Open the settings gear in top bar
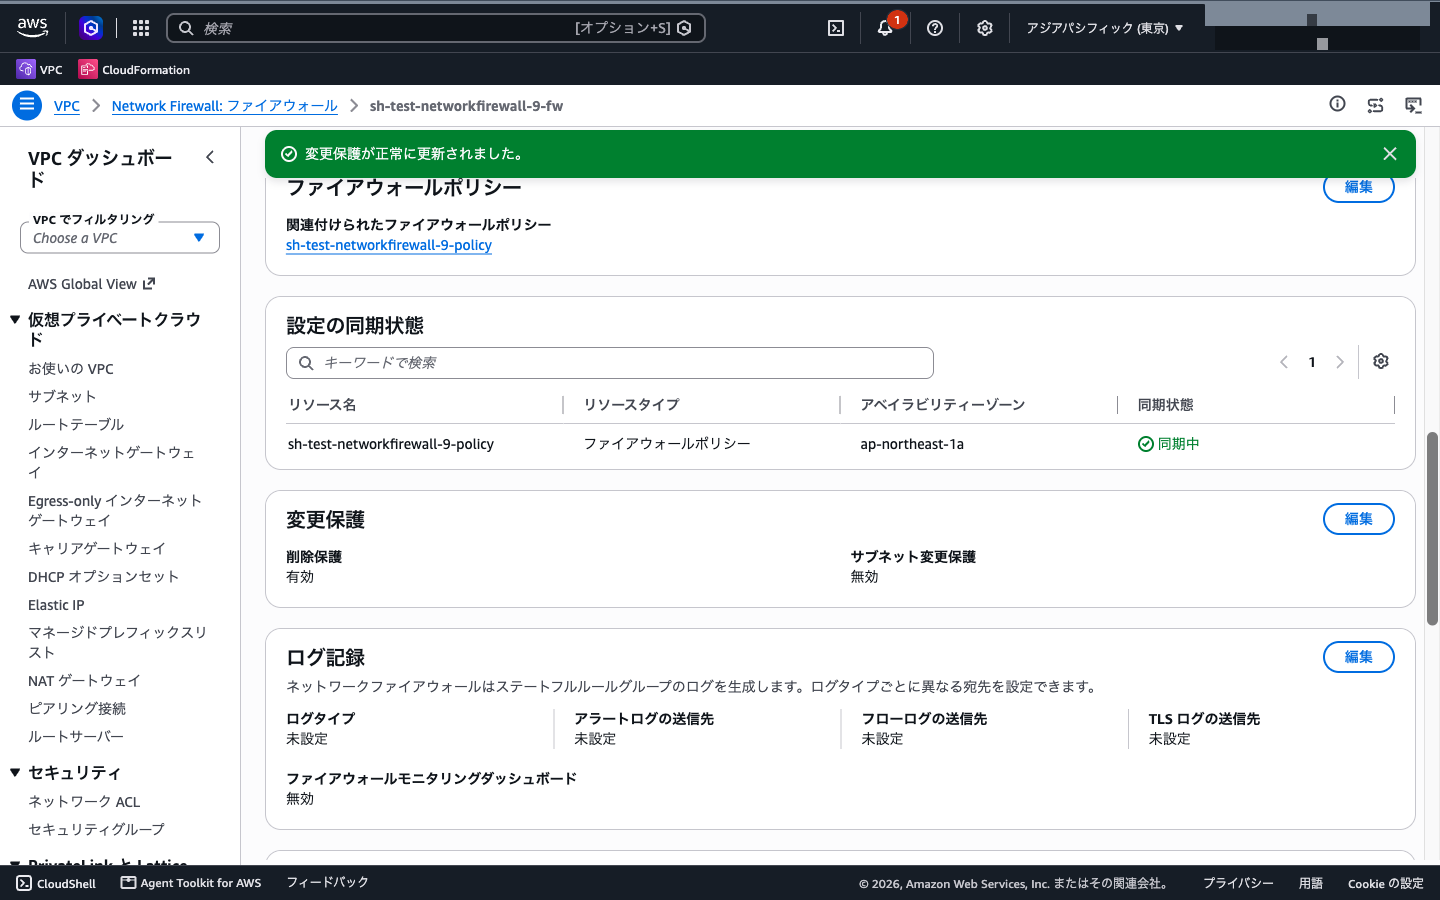 coord(985,28)
